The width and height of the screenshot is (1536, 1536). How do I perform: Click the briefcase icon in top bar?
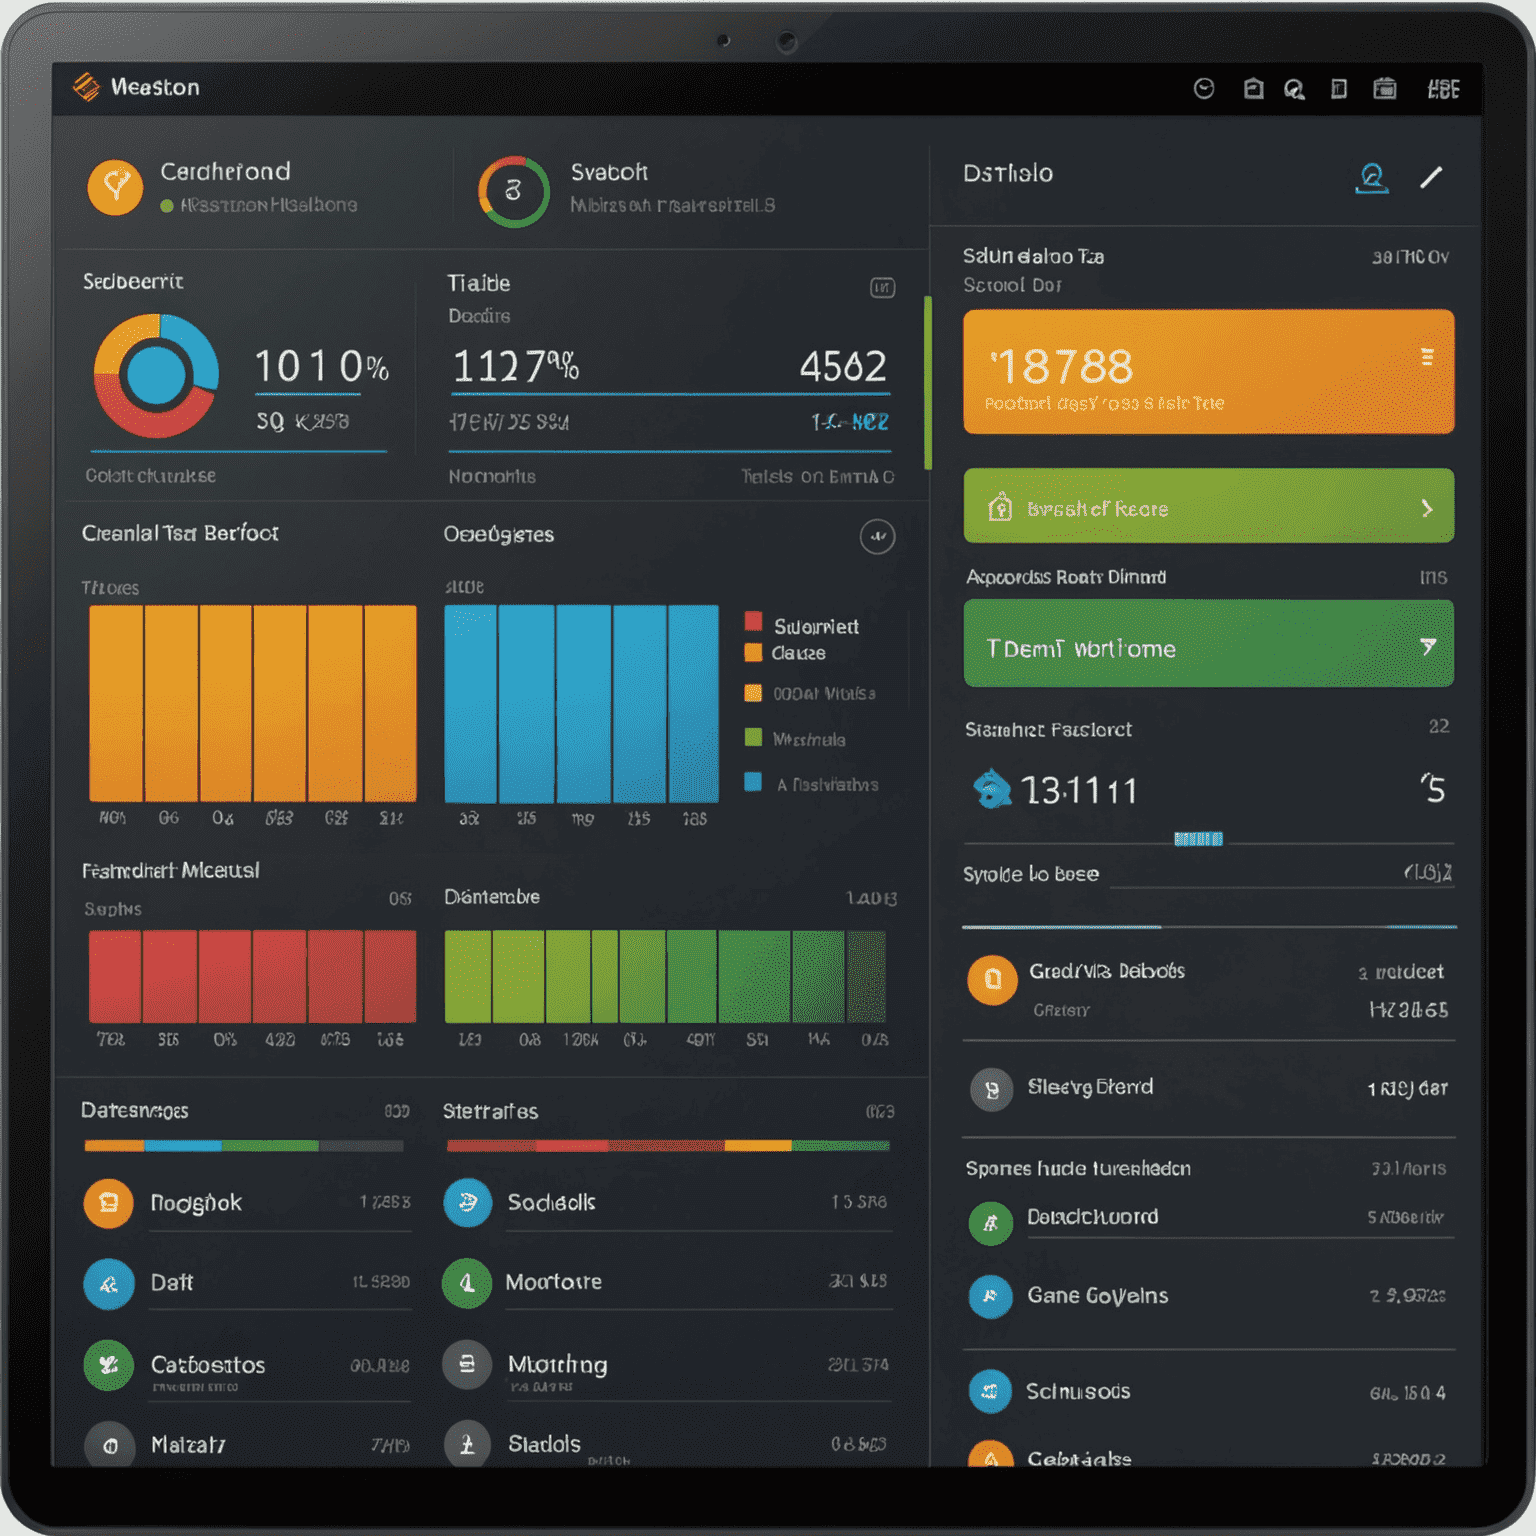click(1253, 89)
